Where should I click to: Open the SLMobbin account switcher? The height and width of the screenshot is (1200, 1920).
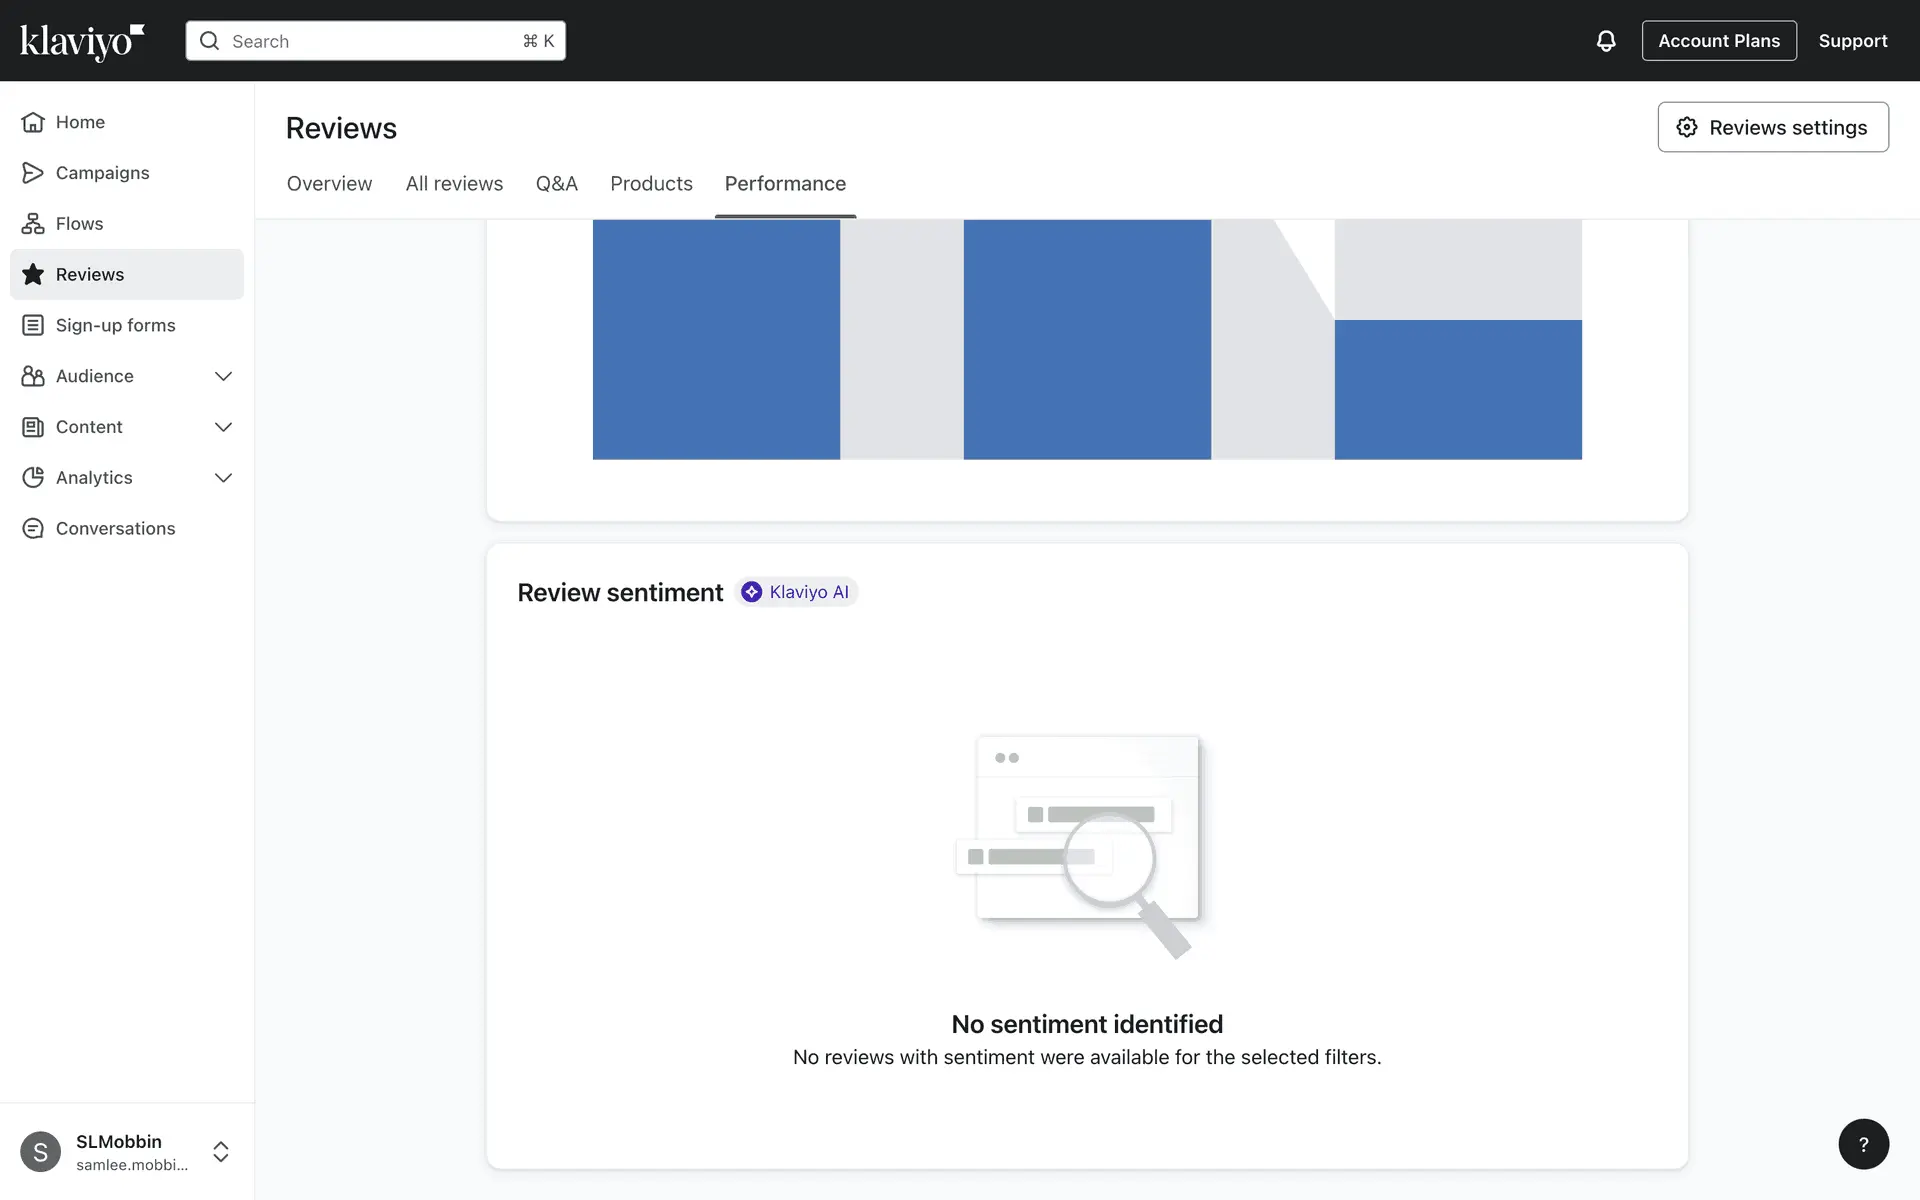(x=221, y=1152)
